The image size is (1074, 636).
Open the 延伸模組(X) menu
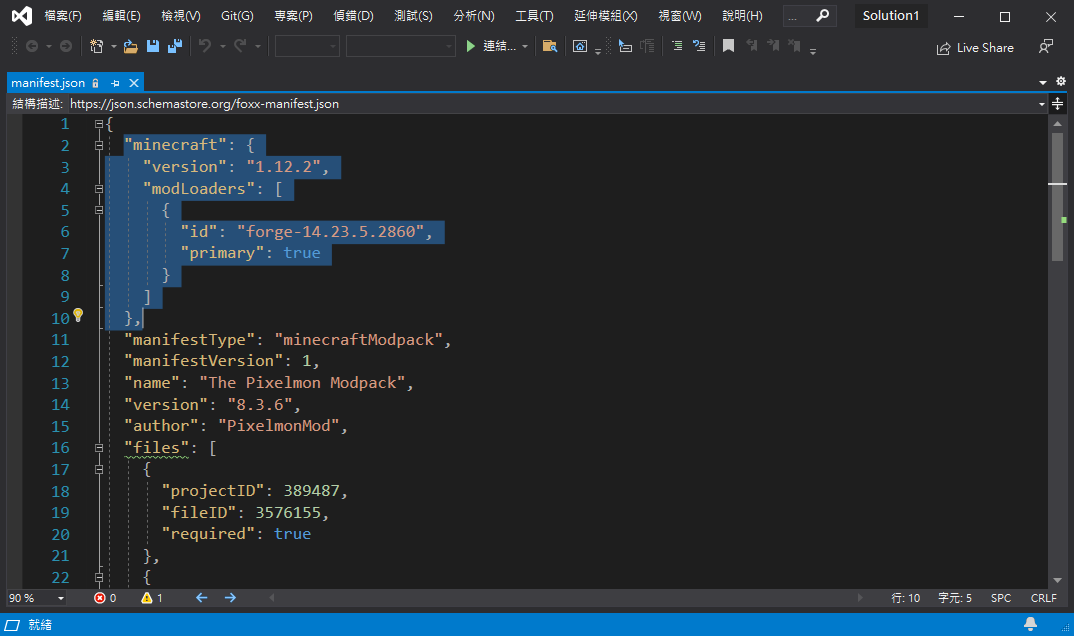tap(605, 16)
